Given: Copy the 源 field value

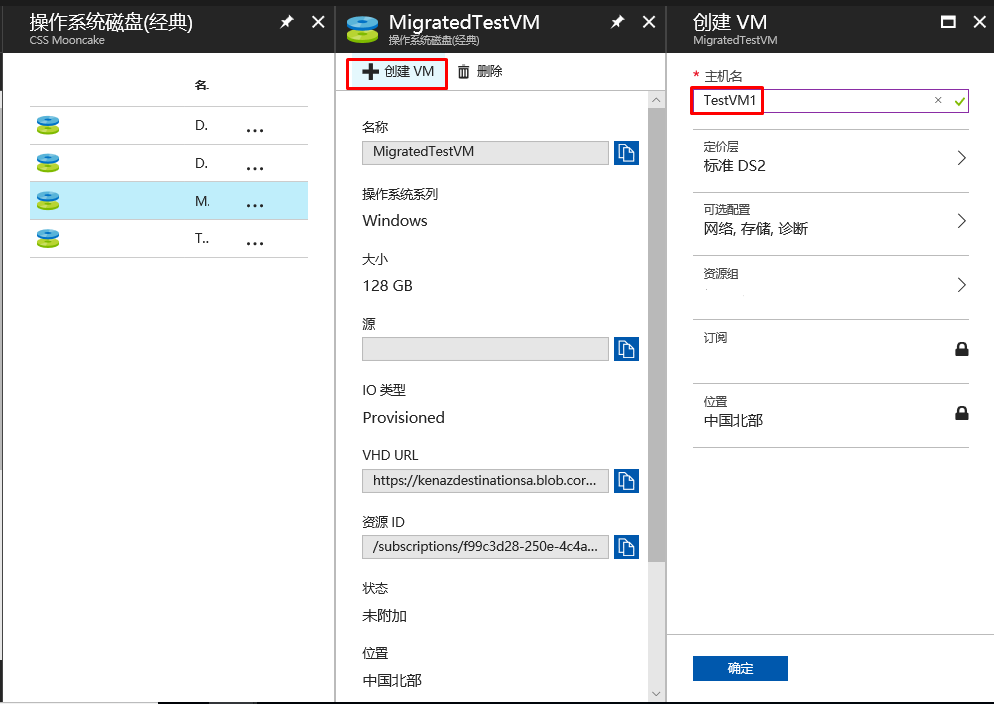Looking at the screenshot, I should pos(626,349).
